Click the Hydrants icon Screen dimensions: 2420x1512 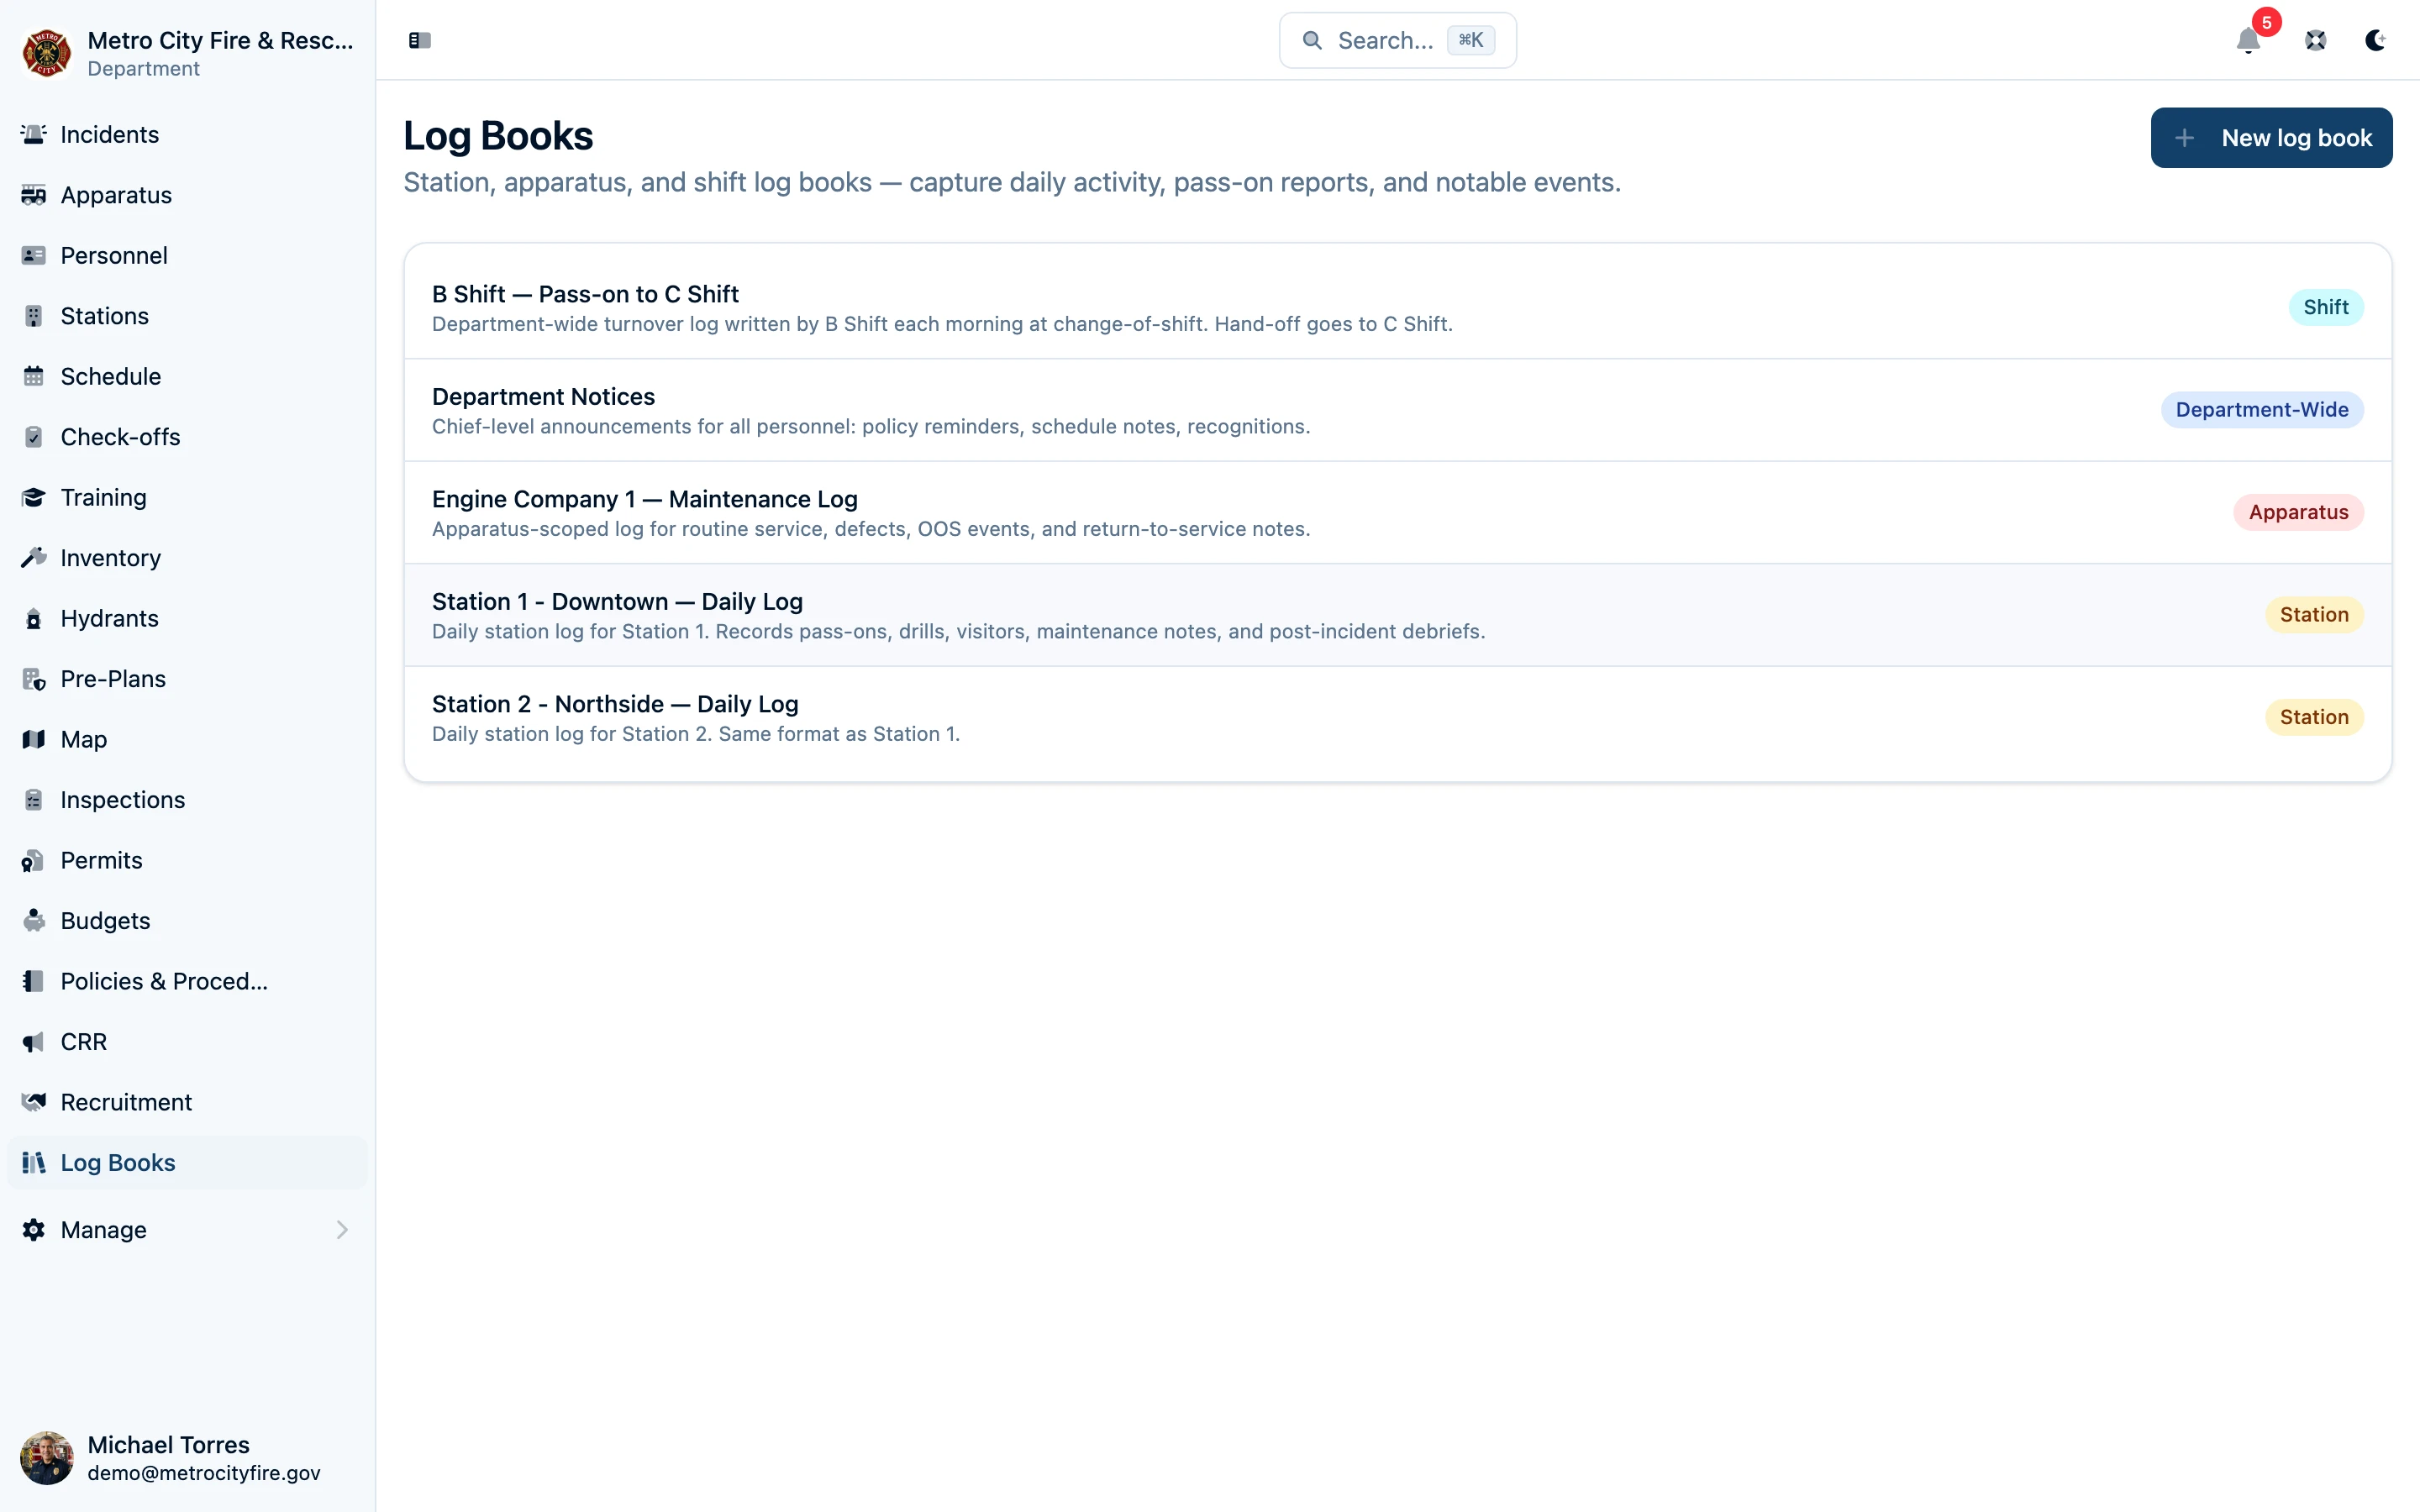(x=33, y=618)
